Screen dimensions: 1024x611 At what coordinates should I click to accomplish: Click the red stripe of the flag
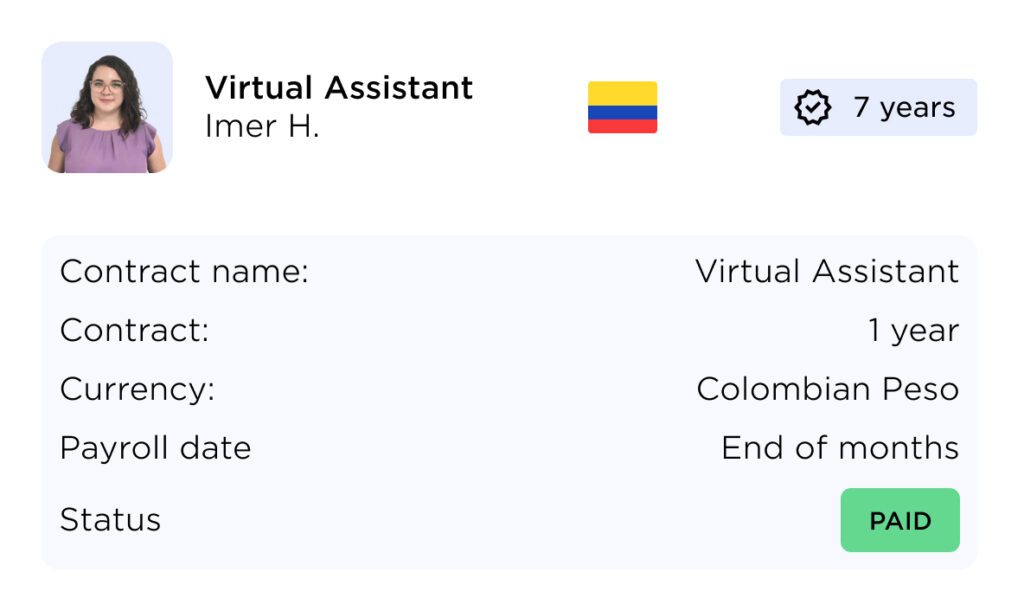pos(622,127)
